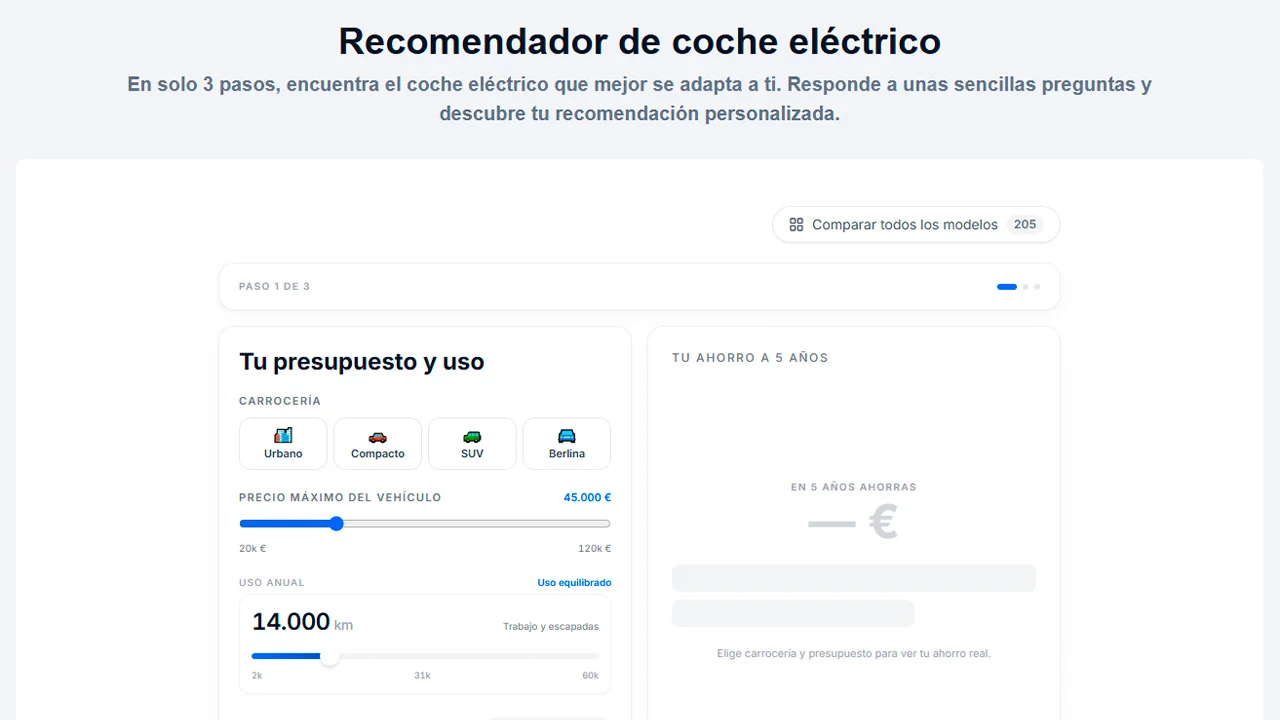This screenshot has width=1280, height=720.
Task: Click the USO ANUAL label
Action: click(x=272, y=583)
